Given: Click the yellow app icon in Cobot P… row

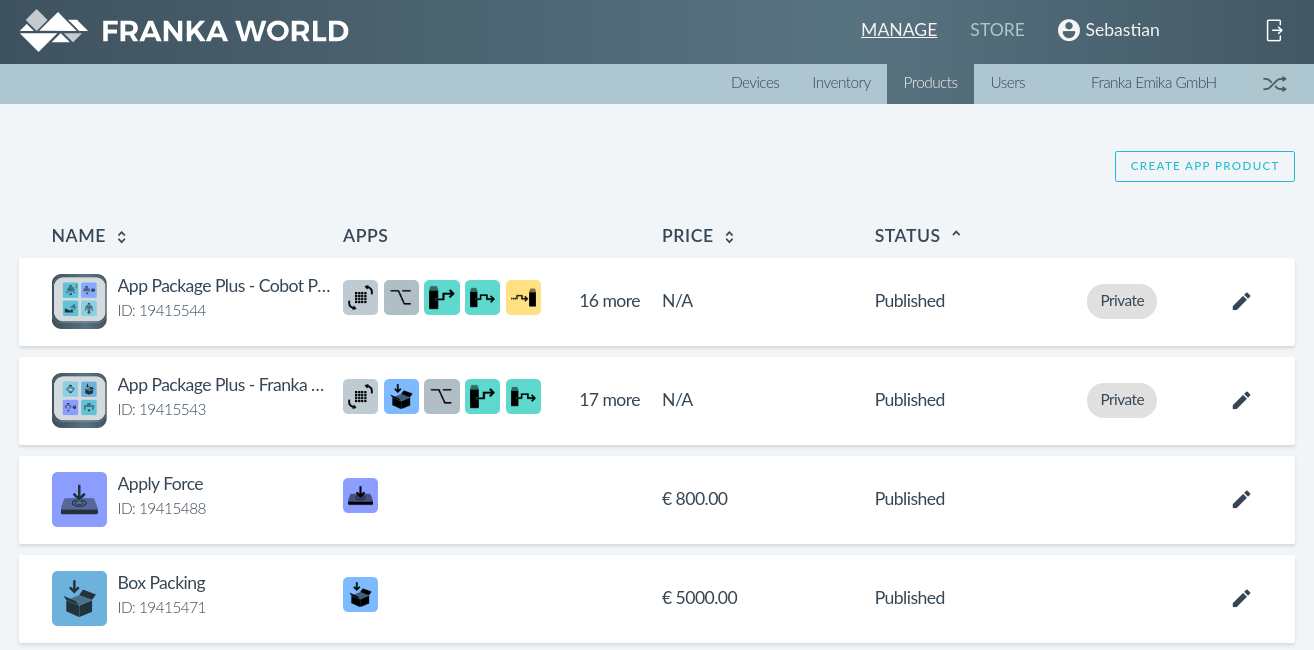Looking at the screenshot, I should [x=523, y=298].
